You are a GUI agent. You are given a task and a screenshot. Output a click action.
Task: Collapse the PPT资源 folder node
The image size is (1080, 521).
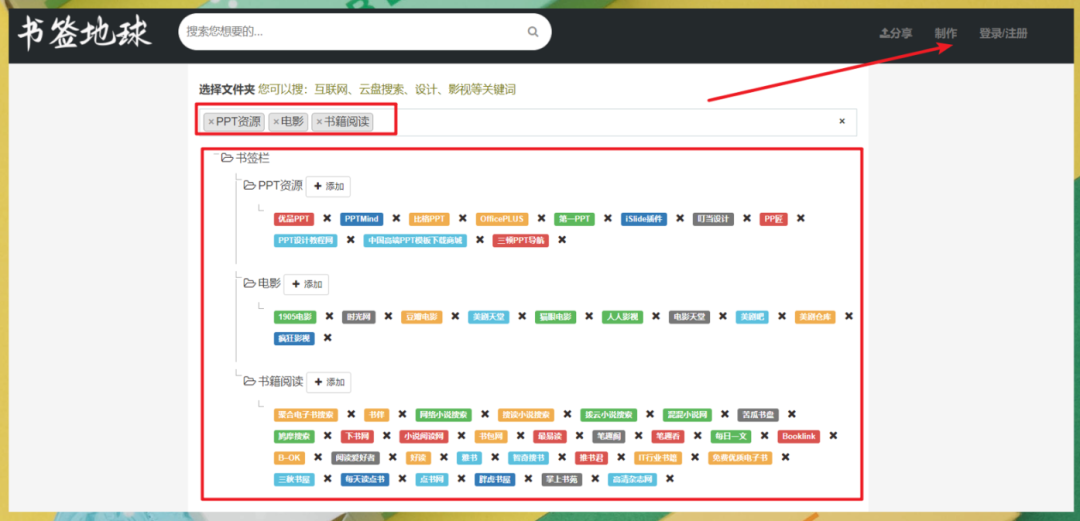[249, 185]
